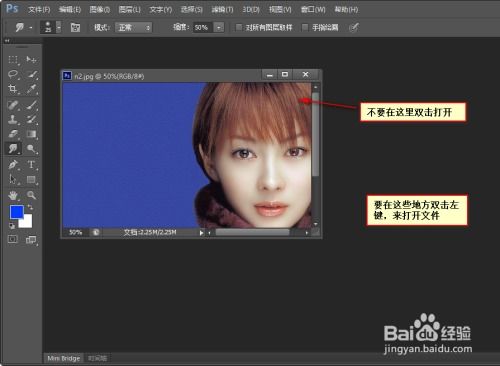Collapse the toolbox with double-arrow
Viewport: 500px width, 366px height.
tap(7, 41)
